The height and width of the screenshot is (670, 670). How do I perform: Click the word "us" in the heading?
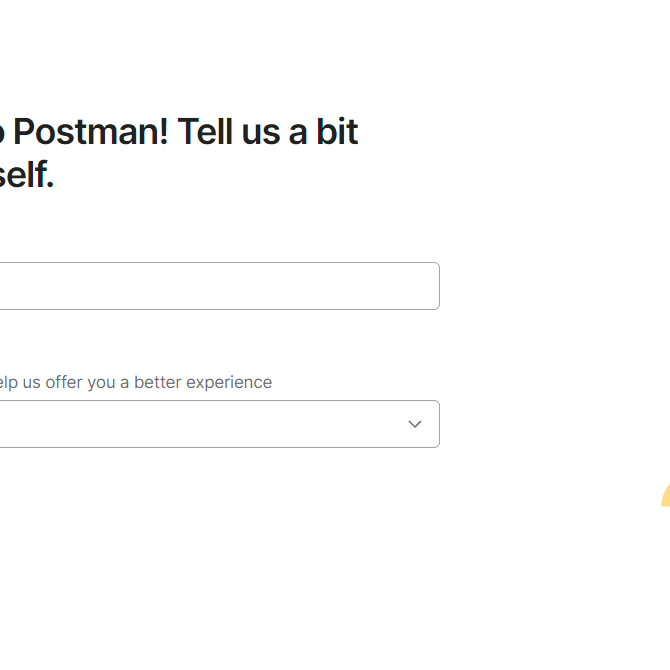pos(262,132)
